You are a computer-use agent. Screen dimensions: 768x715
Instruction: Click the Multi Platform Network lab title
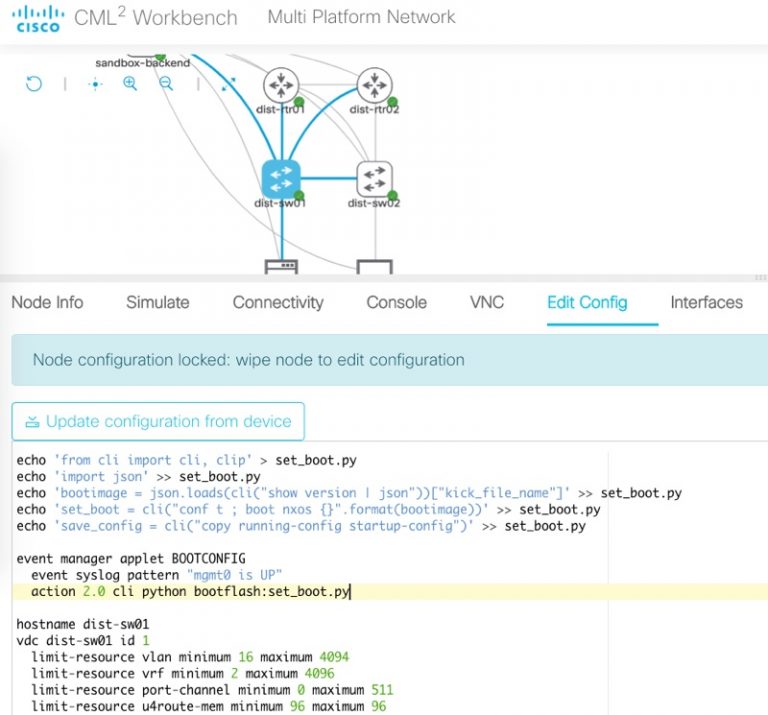pos(361,17)
